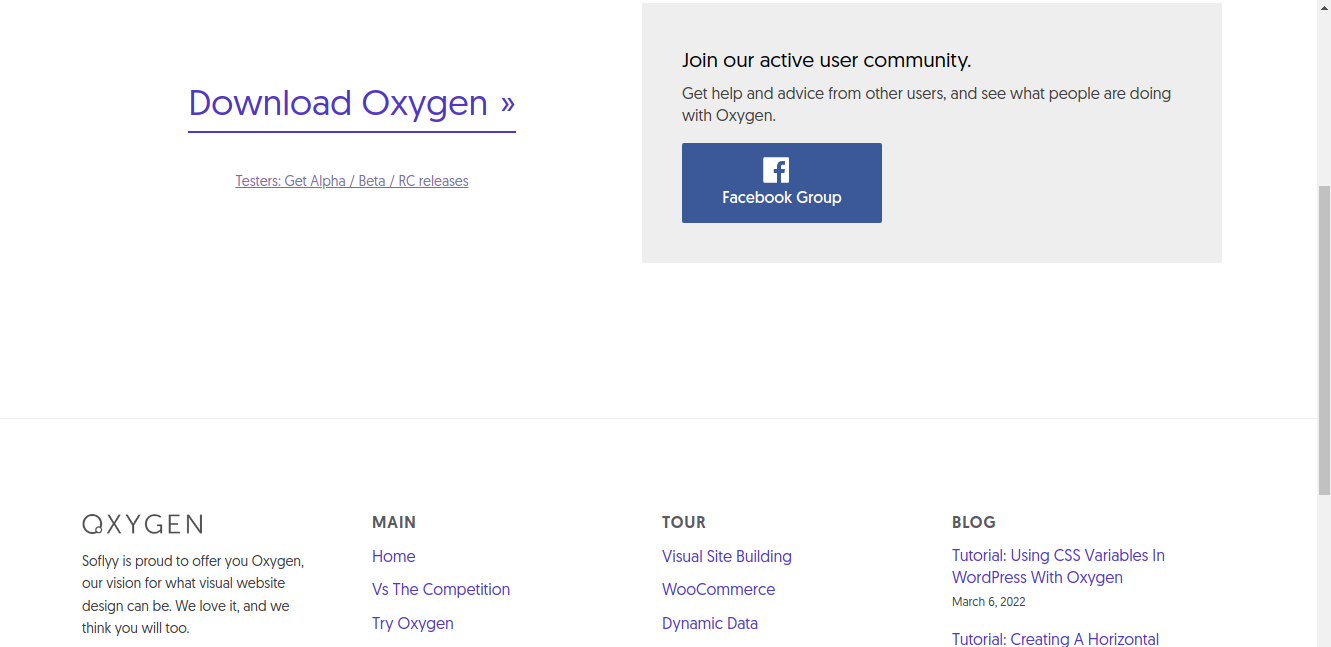The width and height of the screenshot is (1331, 647).
Task: Click the Facebook logo icon in the button
Action: tap(776, 170)
